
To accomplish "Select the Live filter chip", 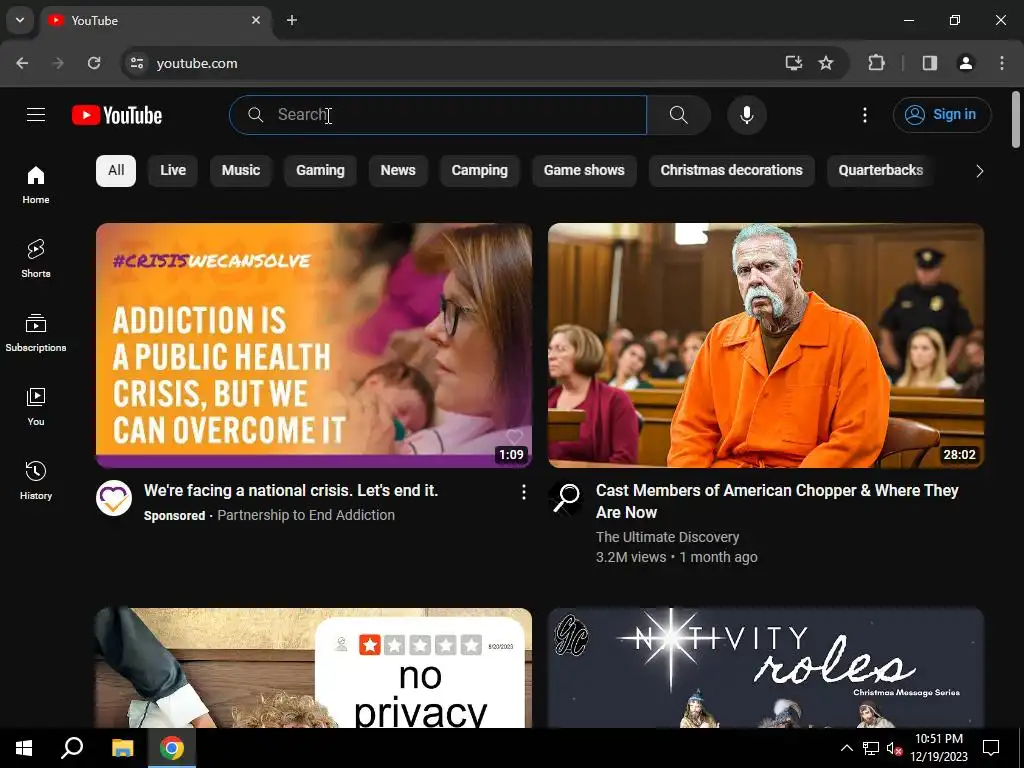I will point(173,170).
